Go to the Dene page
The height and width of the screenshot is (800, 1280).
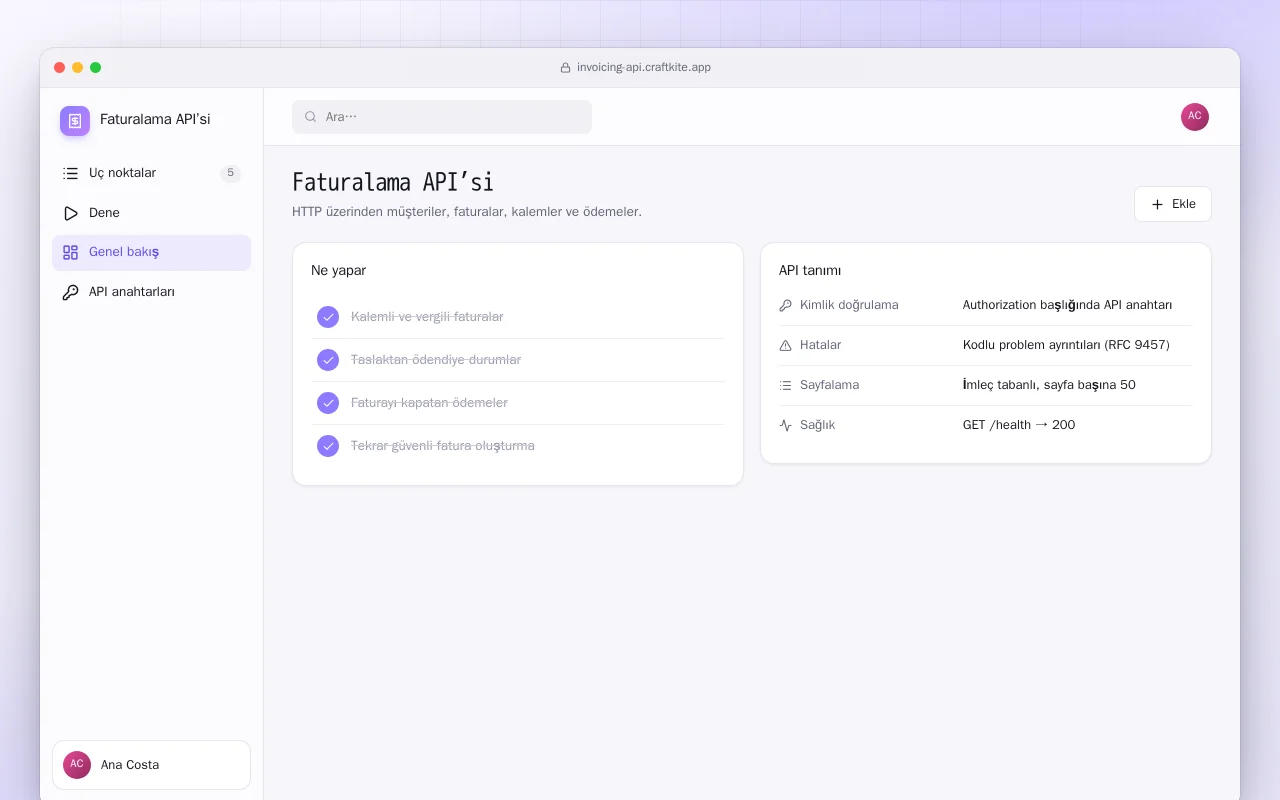(151, 213)
